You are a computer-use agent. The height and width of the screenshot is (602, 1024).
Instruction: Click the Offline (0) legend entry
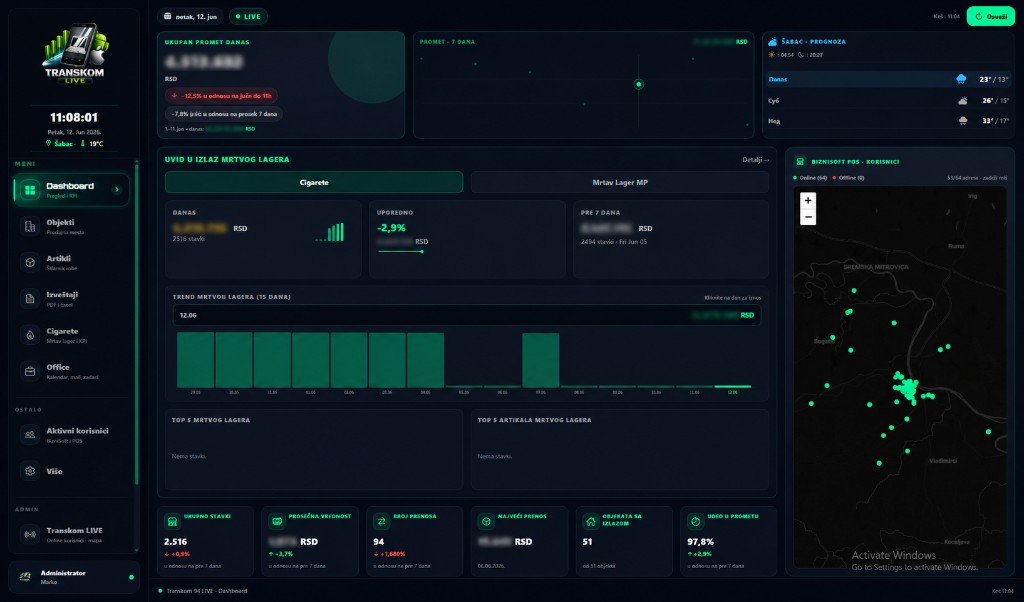tap(848, 178)
